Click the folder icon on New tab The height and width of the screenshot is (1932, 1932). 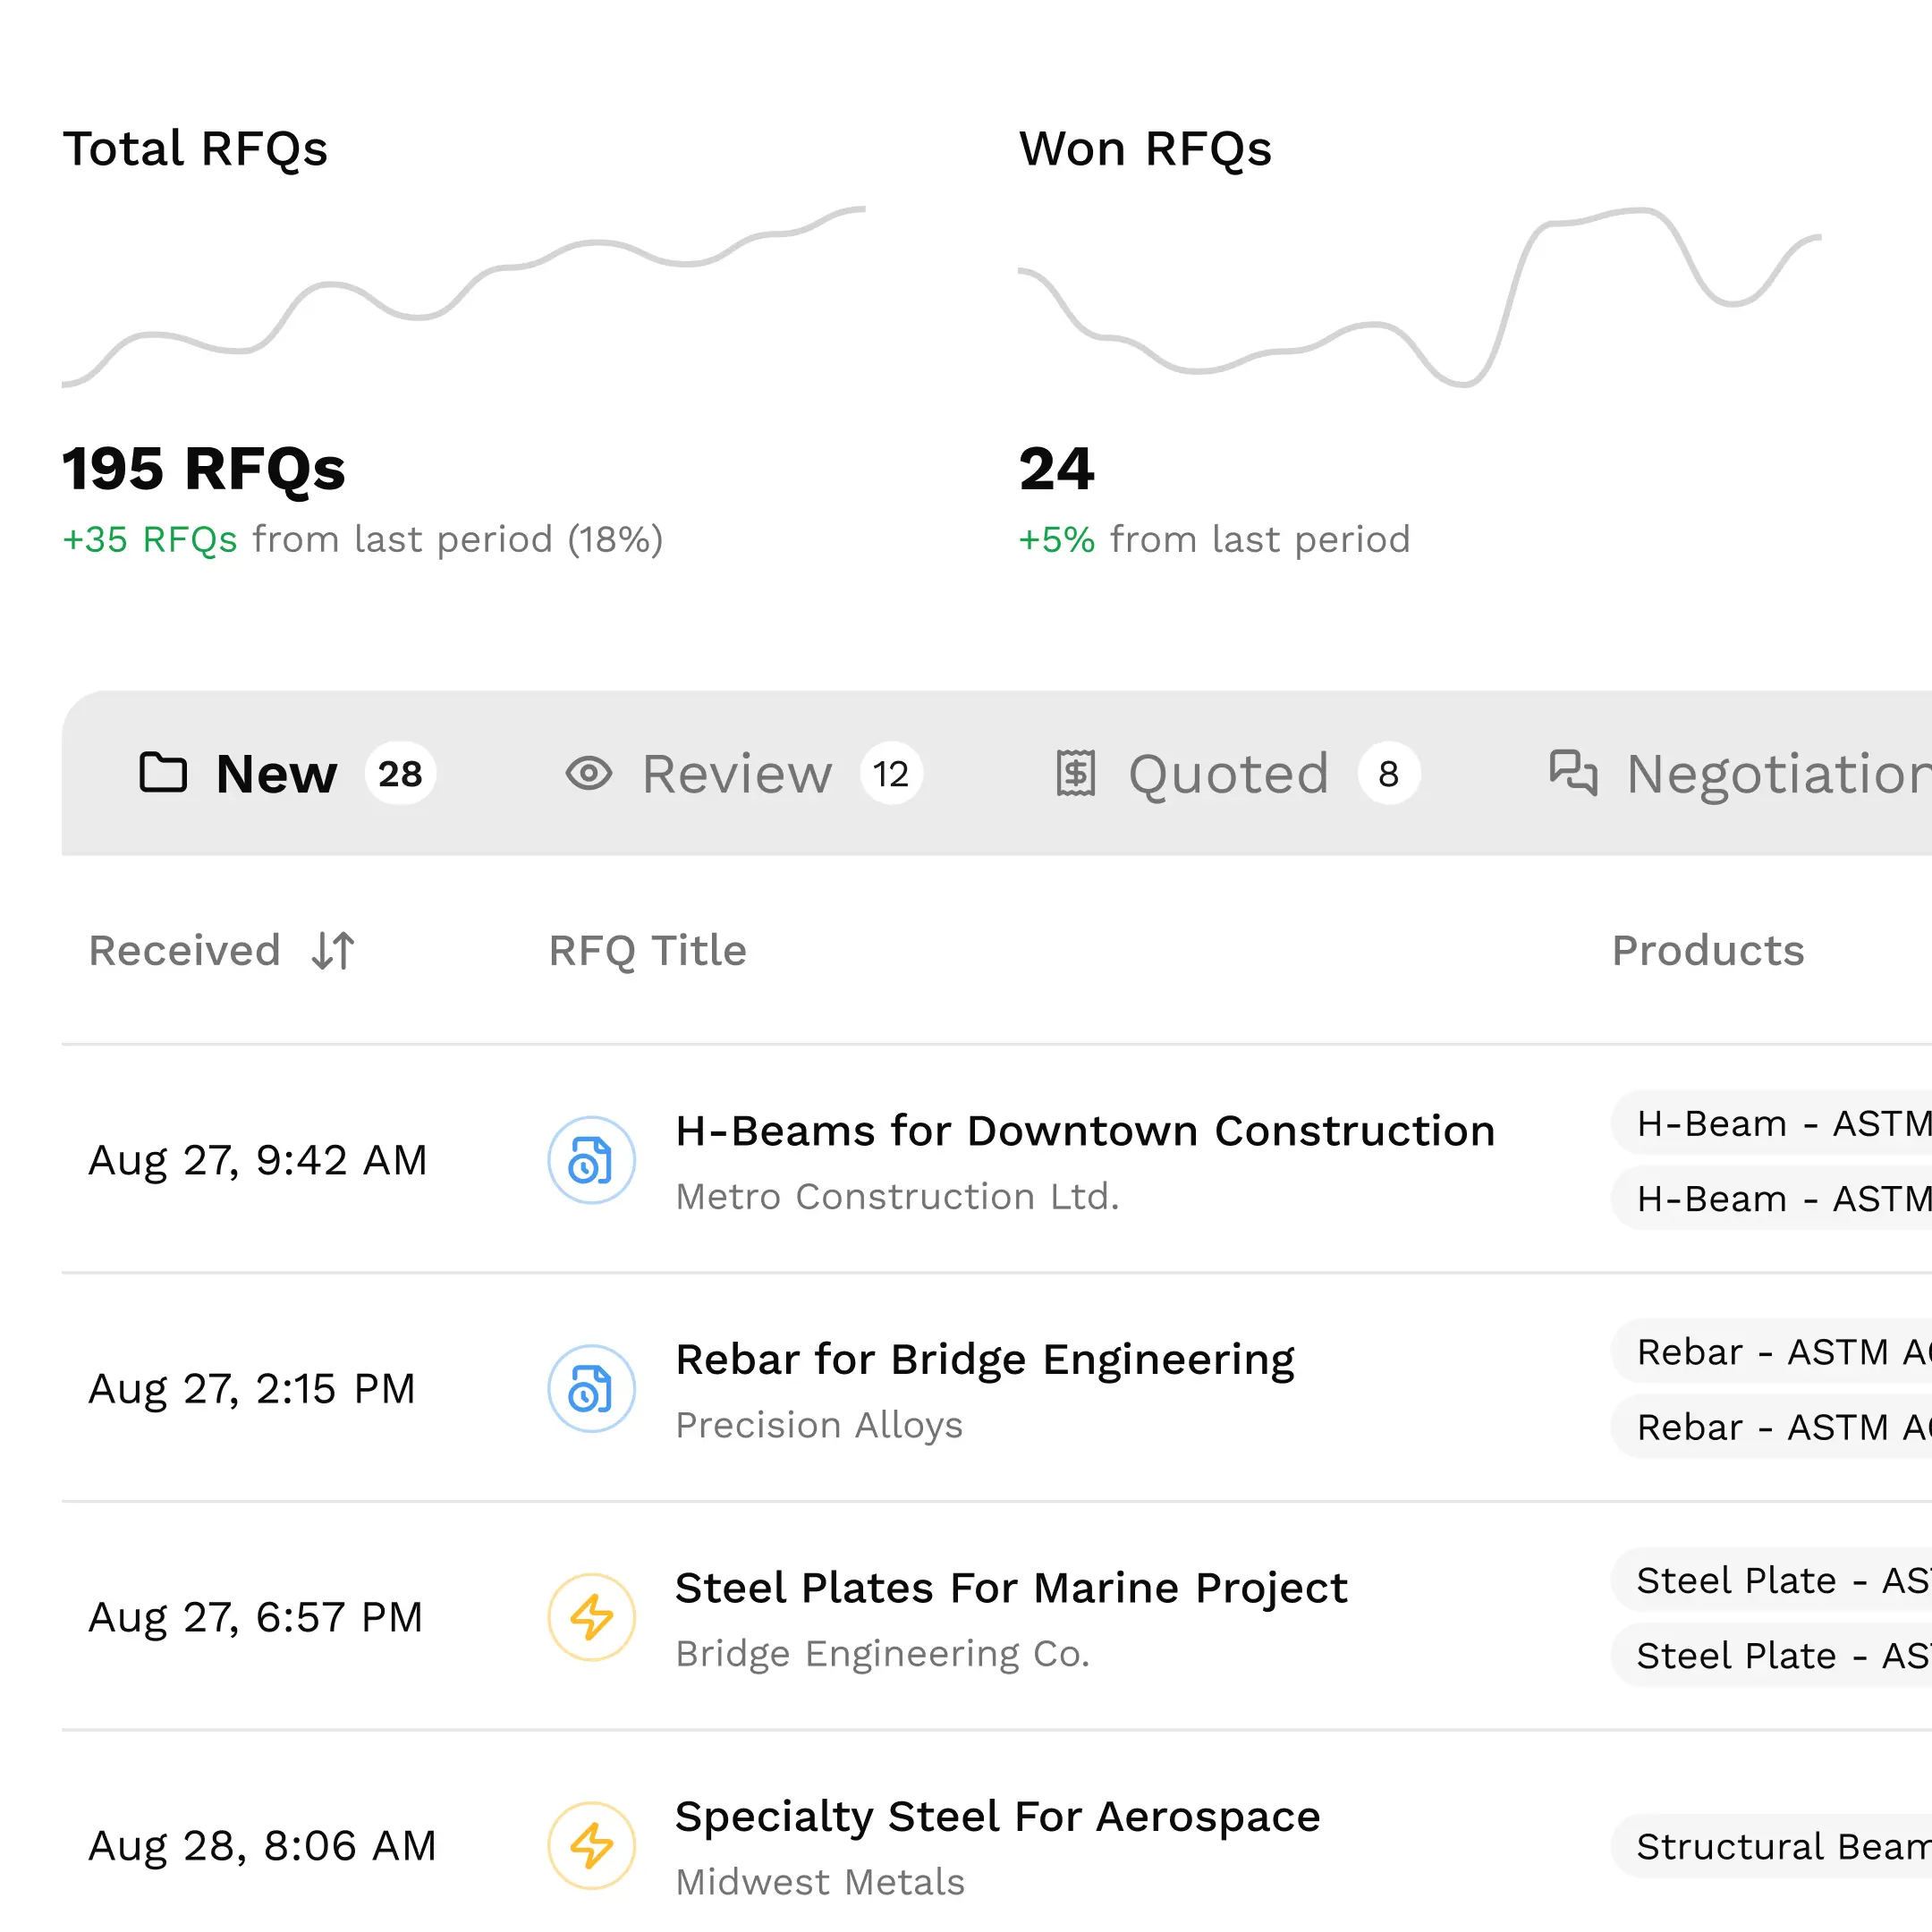coord(163,773)
